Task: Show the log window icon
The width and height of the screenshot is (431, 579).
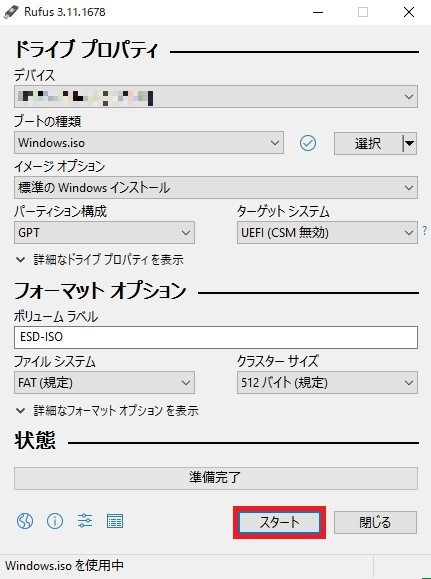Action: coord(115,521)
